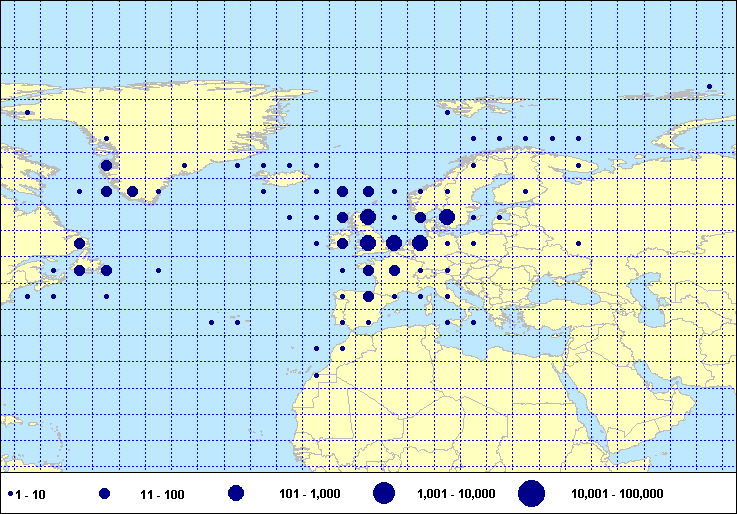Click the 101 - 1,000 legend circle
The image size is (737, 514).
[236, 493]
